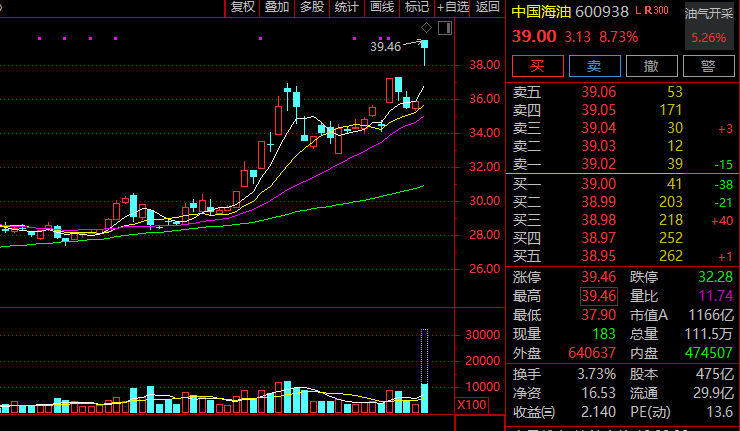Click the L margin-trading badge beside the stock code
Screen dimensions: 740x431
coord(637,11)
